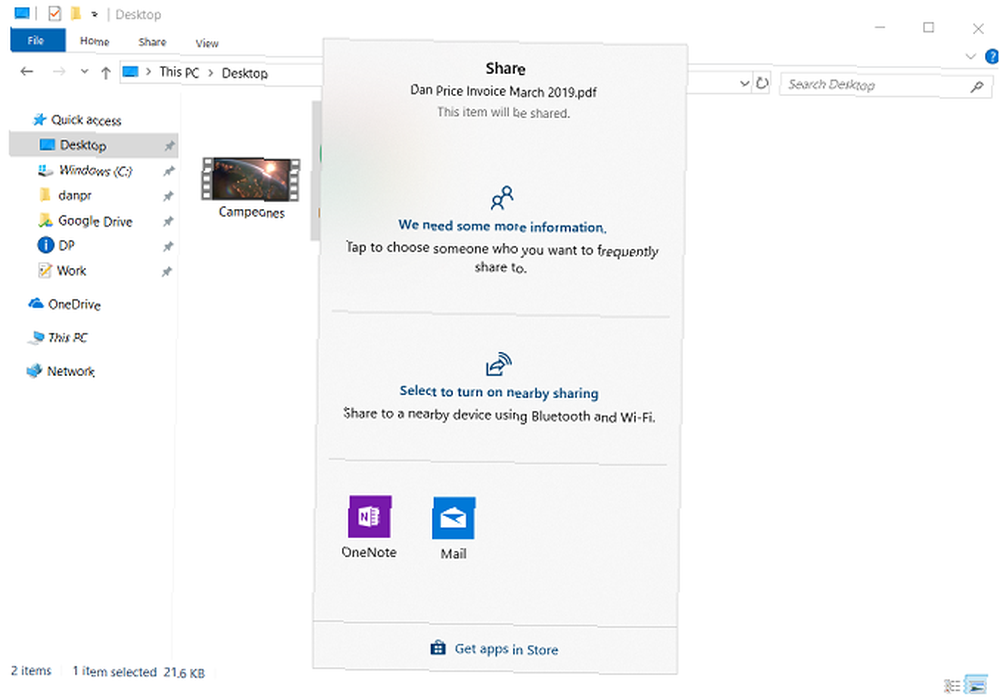Click the search magnifier icon
The image size is (1000, 697).
click(x=977, y=87)
